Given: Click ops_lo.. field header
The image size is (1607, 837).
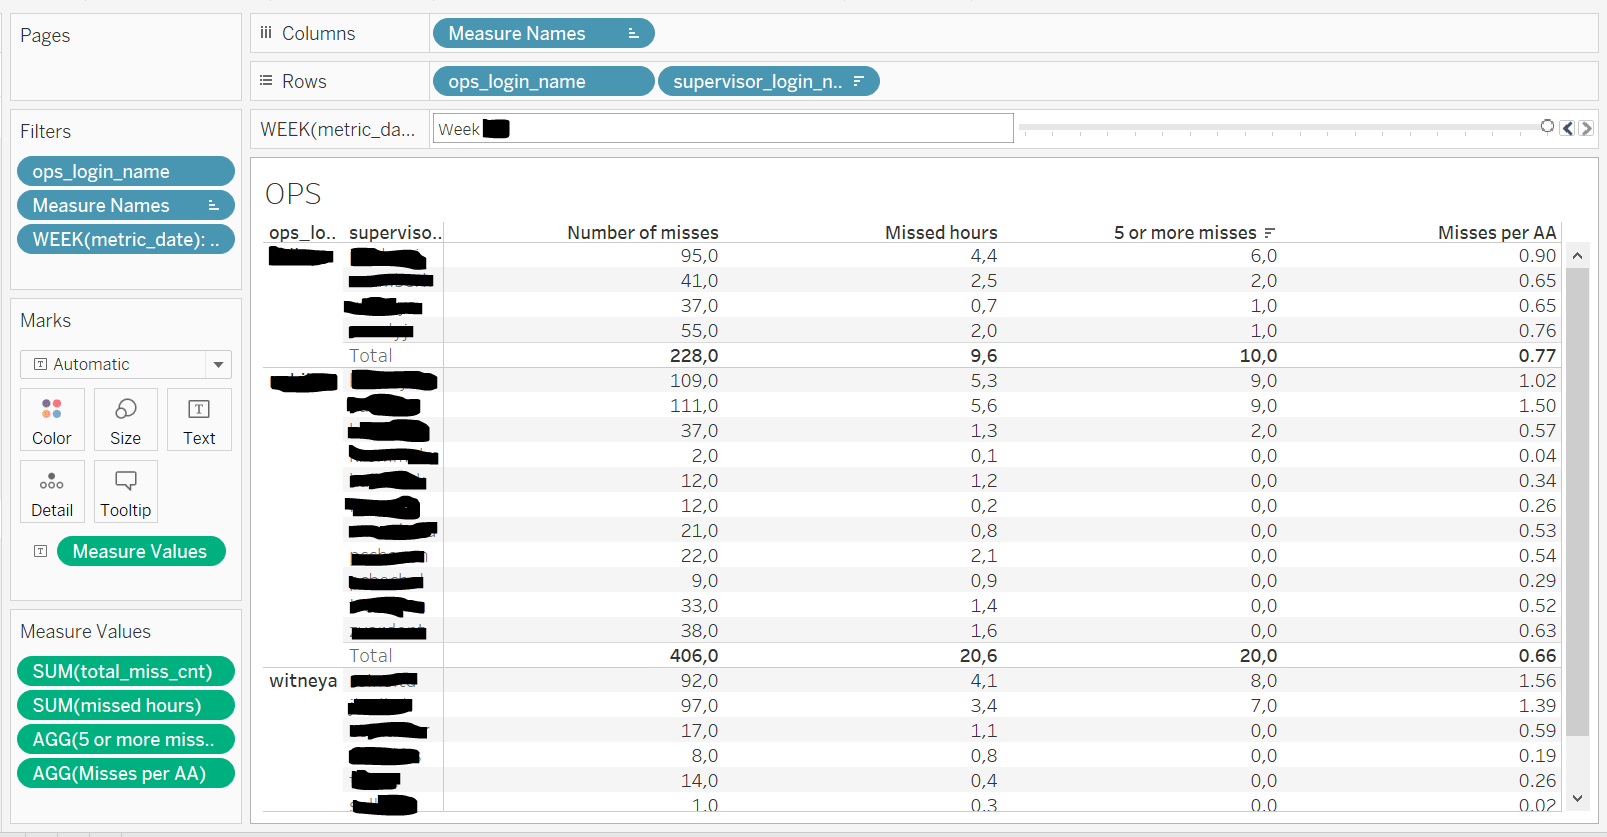Looking at the screenshot, I should [302, 232].
